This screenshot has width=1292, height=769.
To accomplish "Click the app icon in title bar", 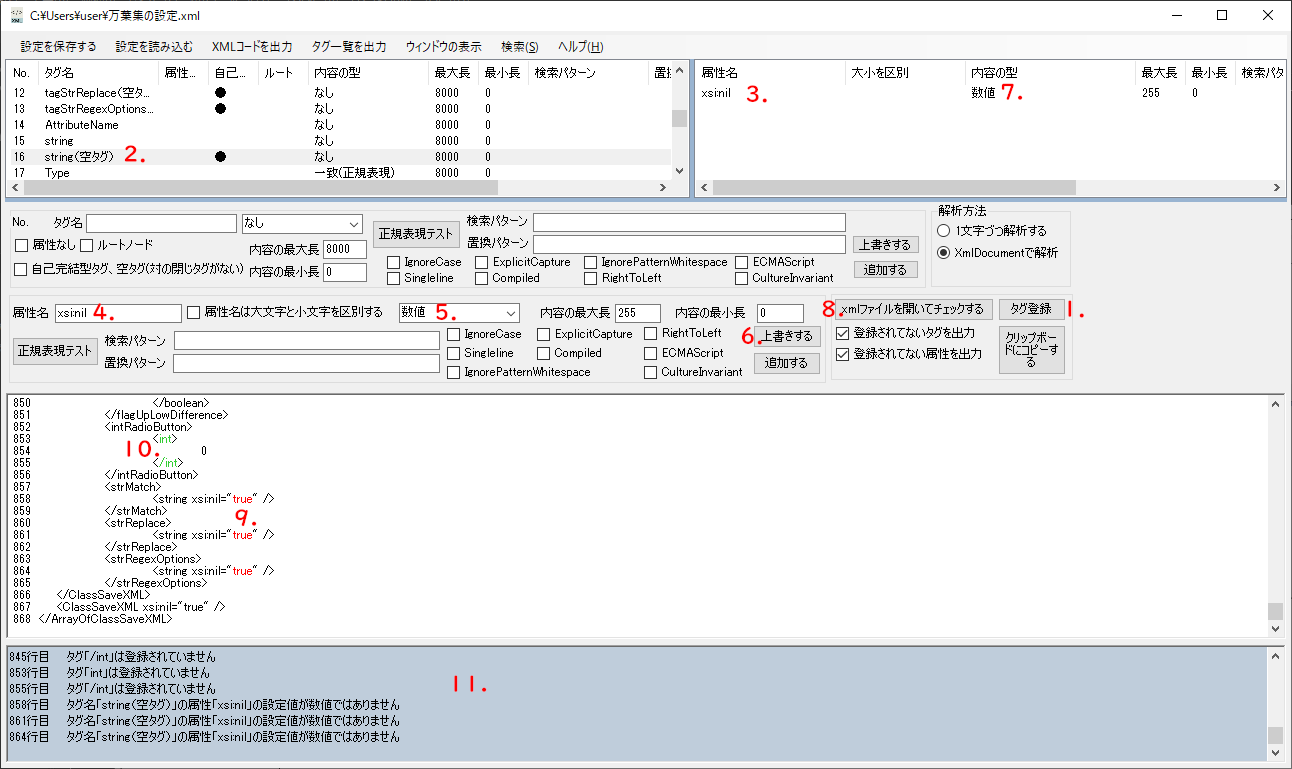I will point(16,15).
